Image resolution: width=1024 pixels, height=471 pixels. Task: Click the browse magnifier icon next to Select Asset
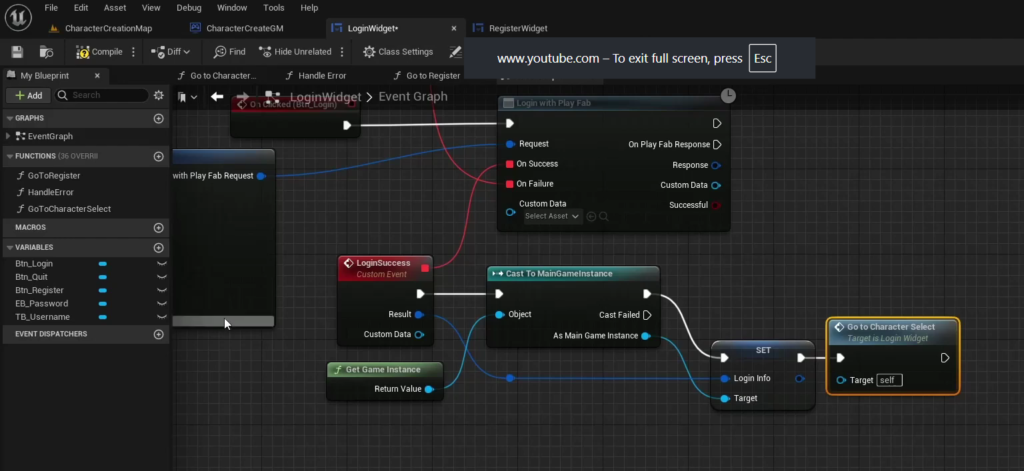click(603, 216)
